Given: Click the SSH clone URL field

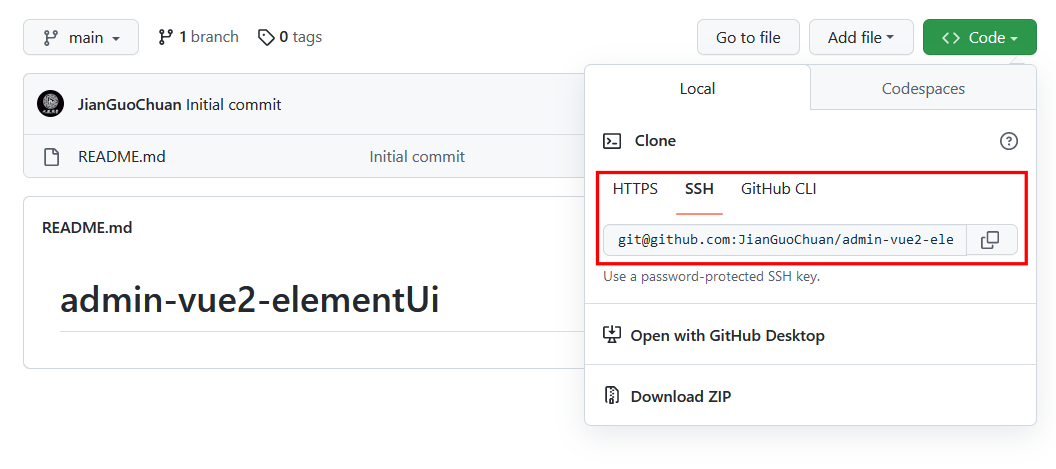Looking at the screenshot, I should (785, 240).
